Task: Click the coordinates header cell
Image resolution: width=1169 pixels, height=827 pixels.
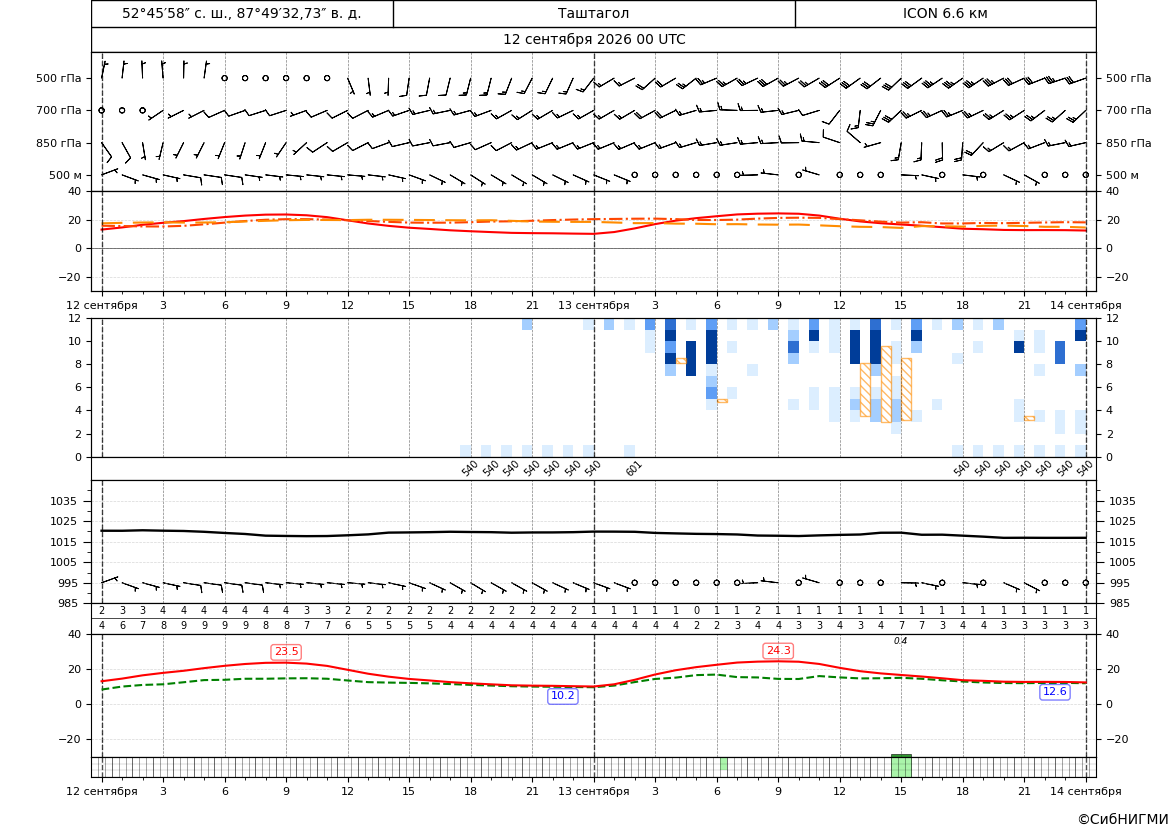Action: pyautogui.click(x=242, y=13)
